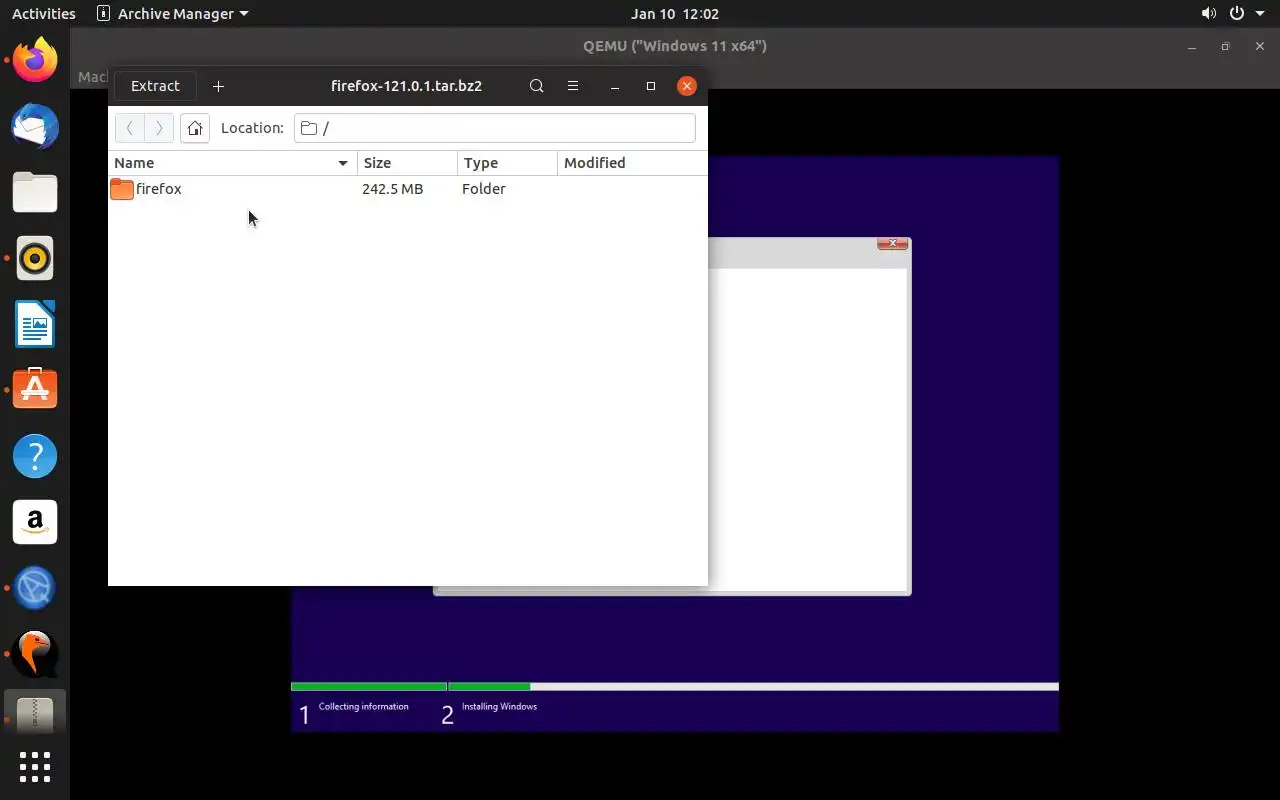Click the 242.5 MB size value
This screenshot has height=800, width=1280.
(x=392, y=189)
